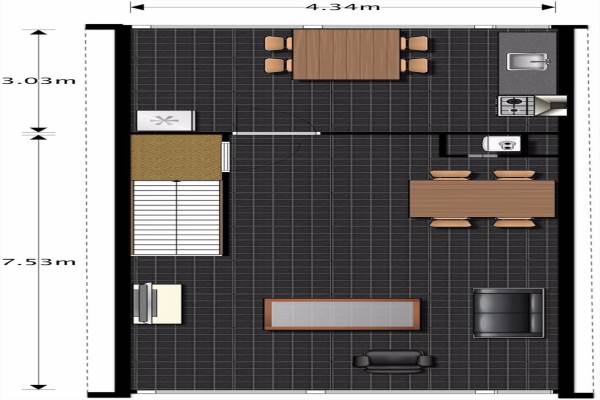Click the grey coffee table in center
Viewport: 600px width, 400px height.
(340, 314)
